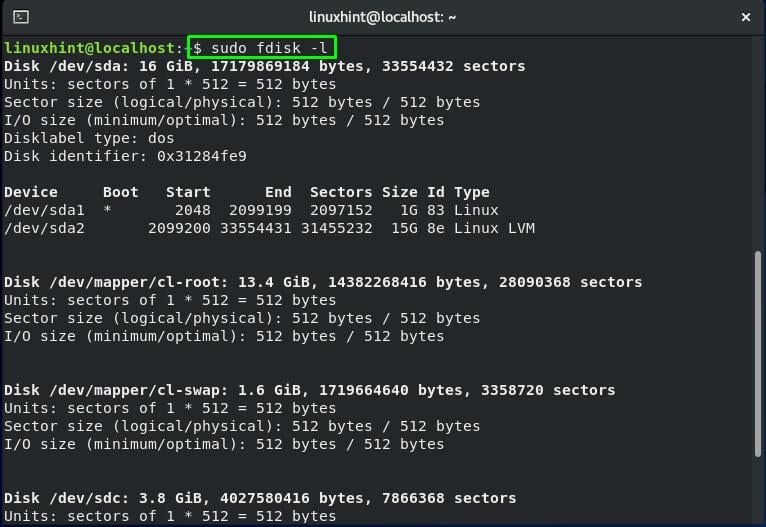Image resolution: width=766 pixels, height=527 pixels.
Task: Click the Disk /dev/mapper/cl-swap heading line
Action: pos(309,390)
